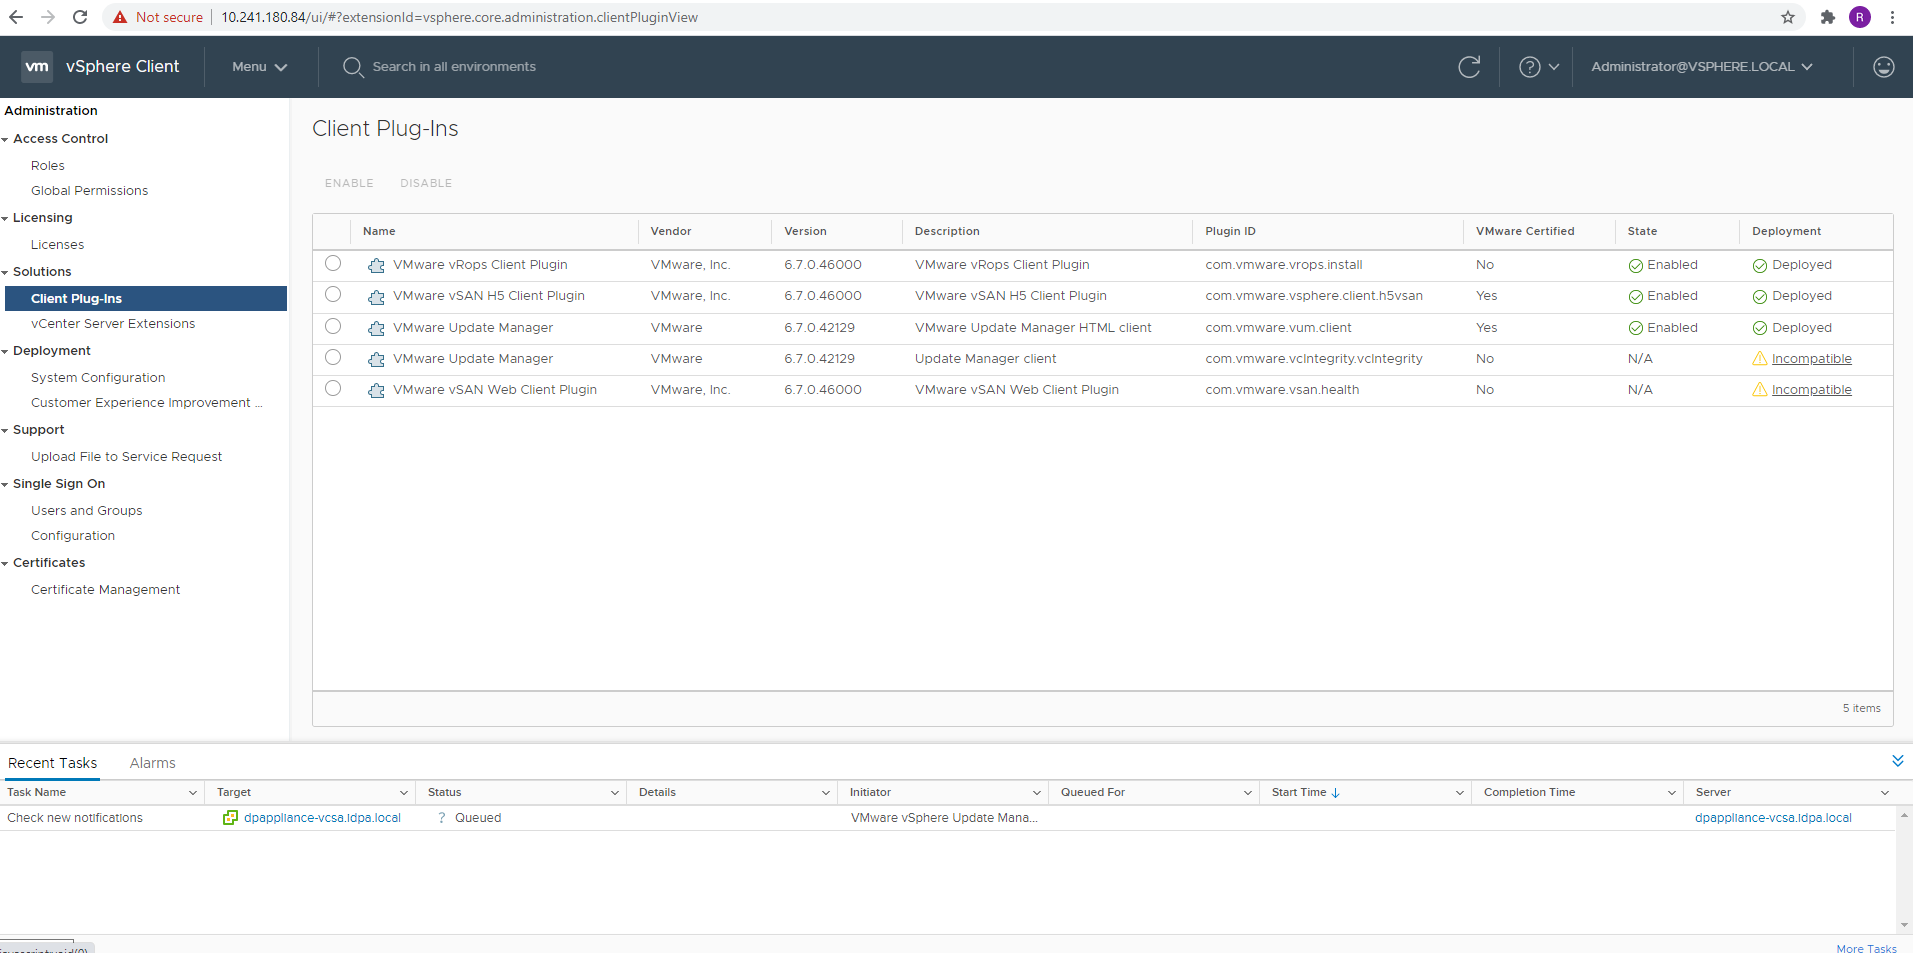Click the feedback smiley icon
The height and width of the screenshot is (953, 1913).
point(1884,66)
